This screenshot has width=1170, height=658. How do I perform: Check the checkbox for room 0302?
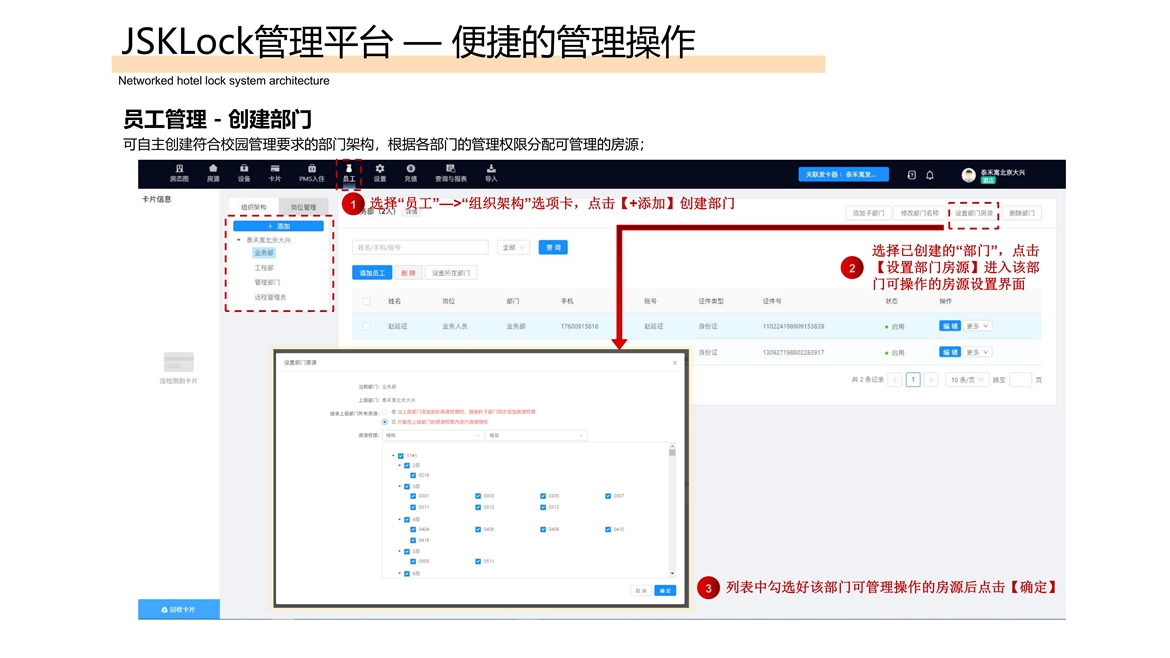pyautogui.click(x=478, y=496)
